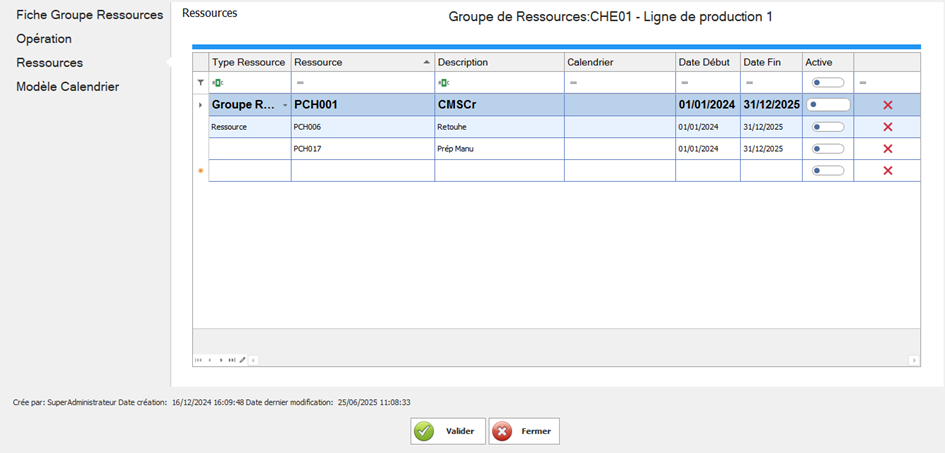Click the filter funnel icon in grid
945x453 pixels.
[x=200, y=82]
